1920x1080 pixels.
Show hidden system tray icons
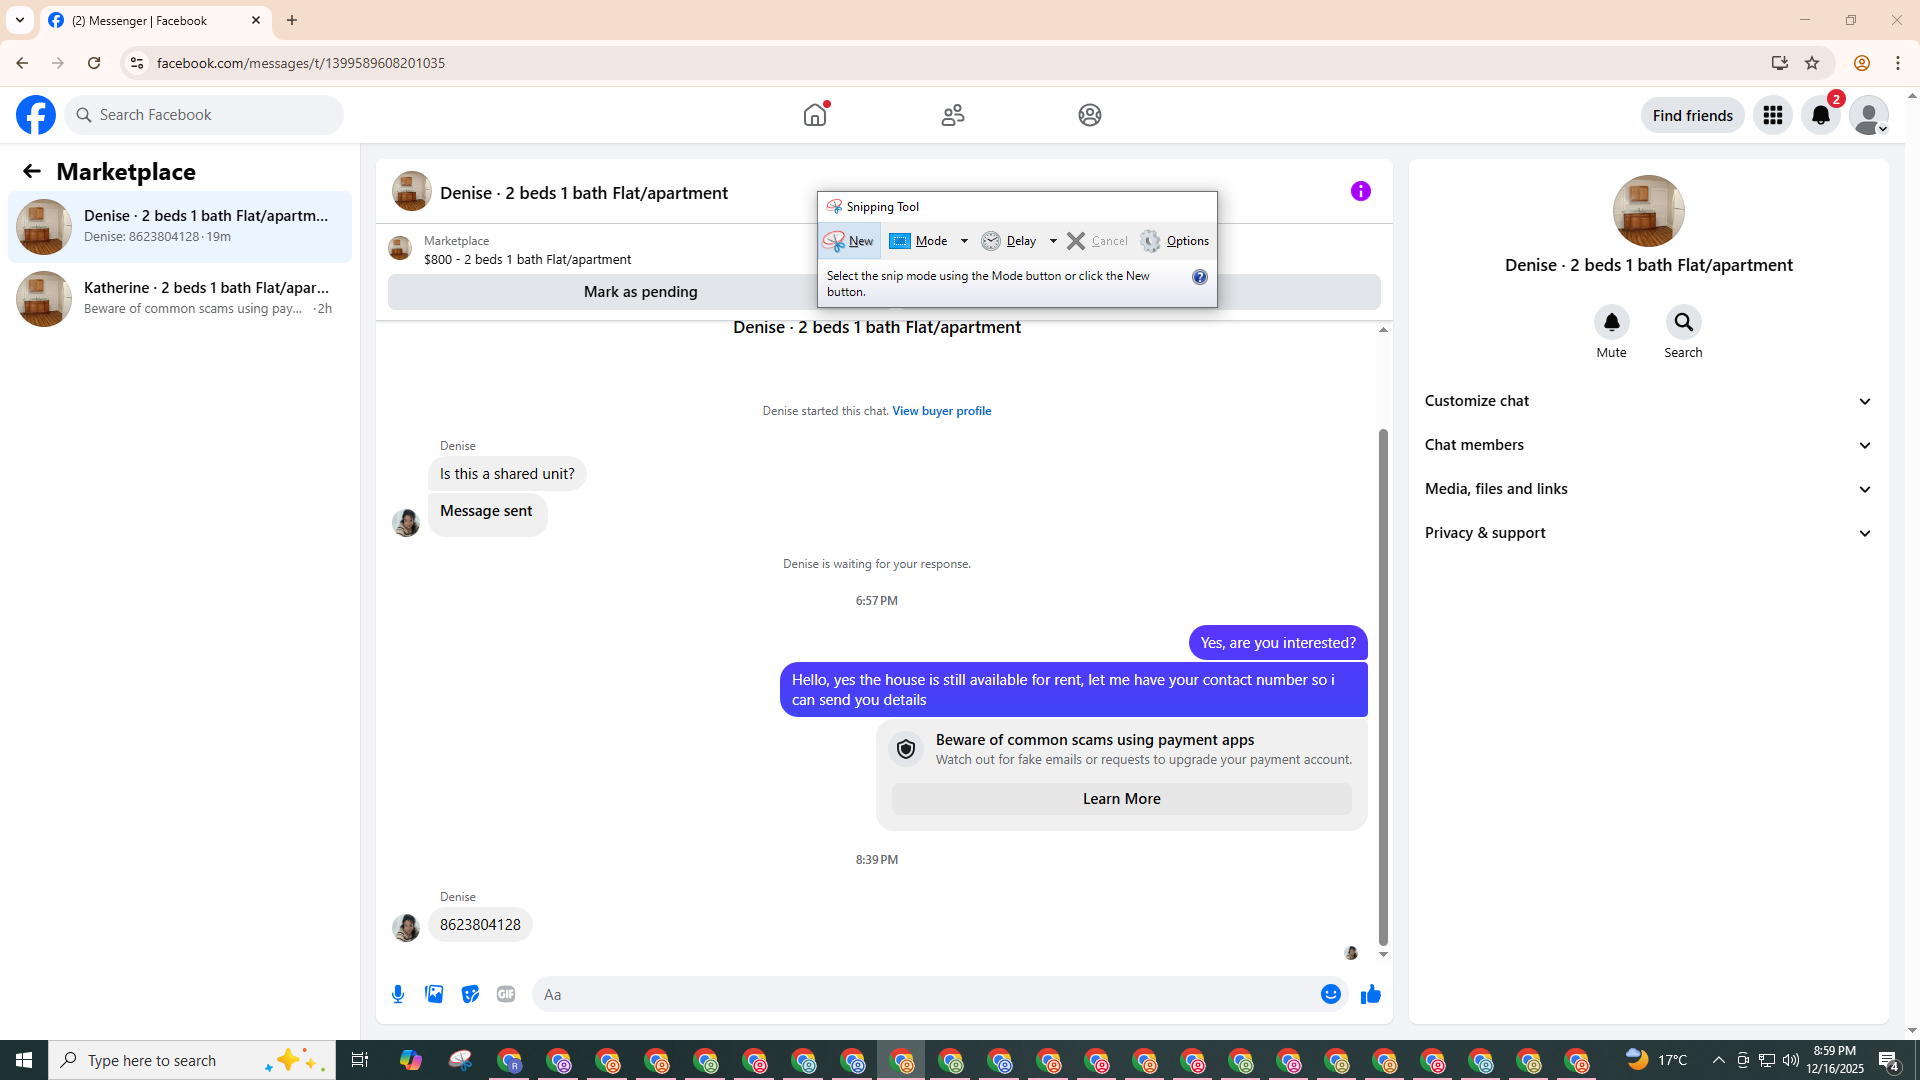tap(1718, 1060)
